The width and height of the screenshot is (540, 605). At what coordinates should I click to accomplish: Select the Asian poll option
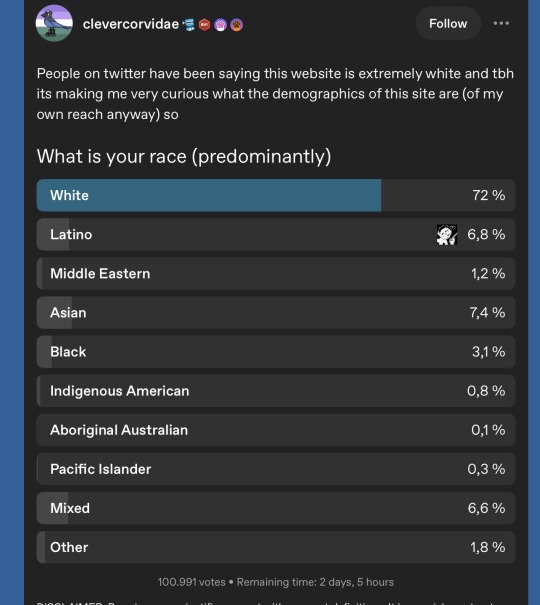tap(276, 313)
